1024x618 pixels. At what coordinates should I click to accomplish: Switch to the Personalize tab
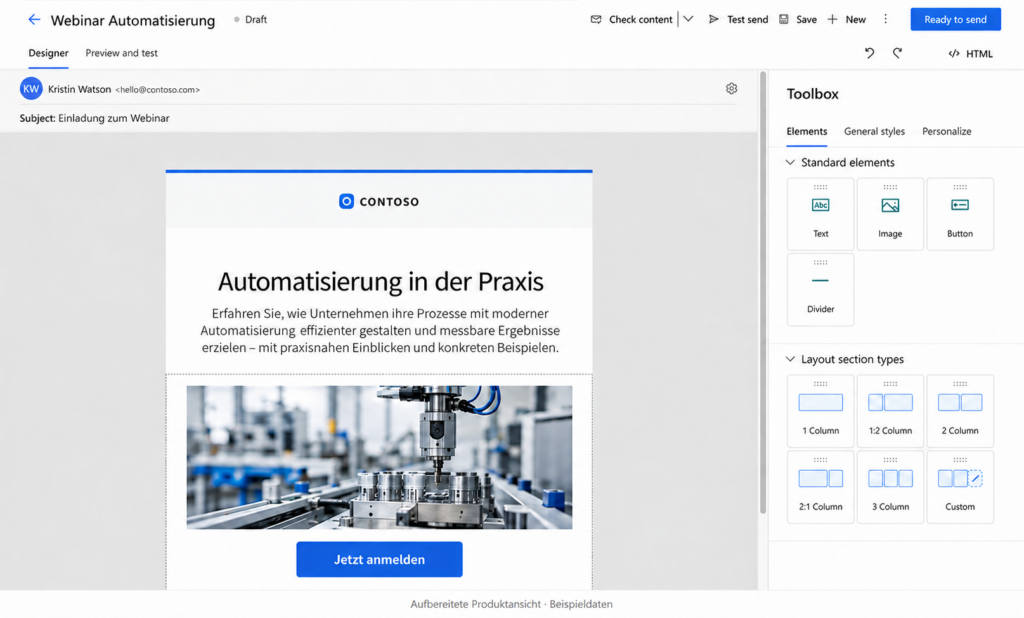pos(946,131)
